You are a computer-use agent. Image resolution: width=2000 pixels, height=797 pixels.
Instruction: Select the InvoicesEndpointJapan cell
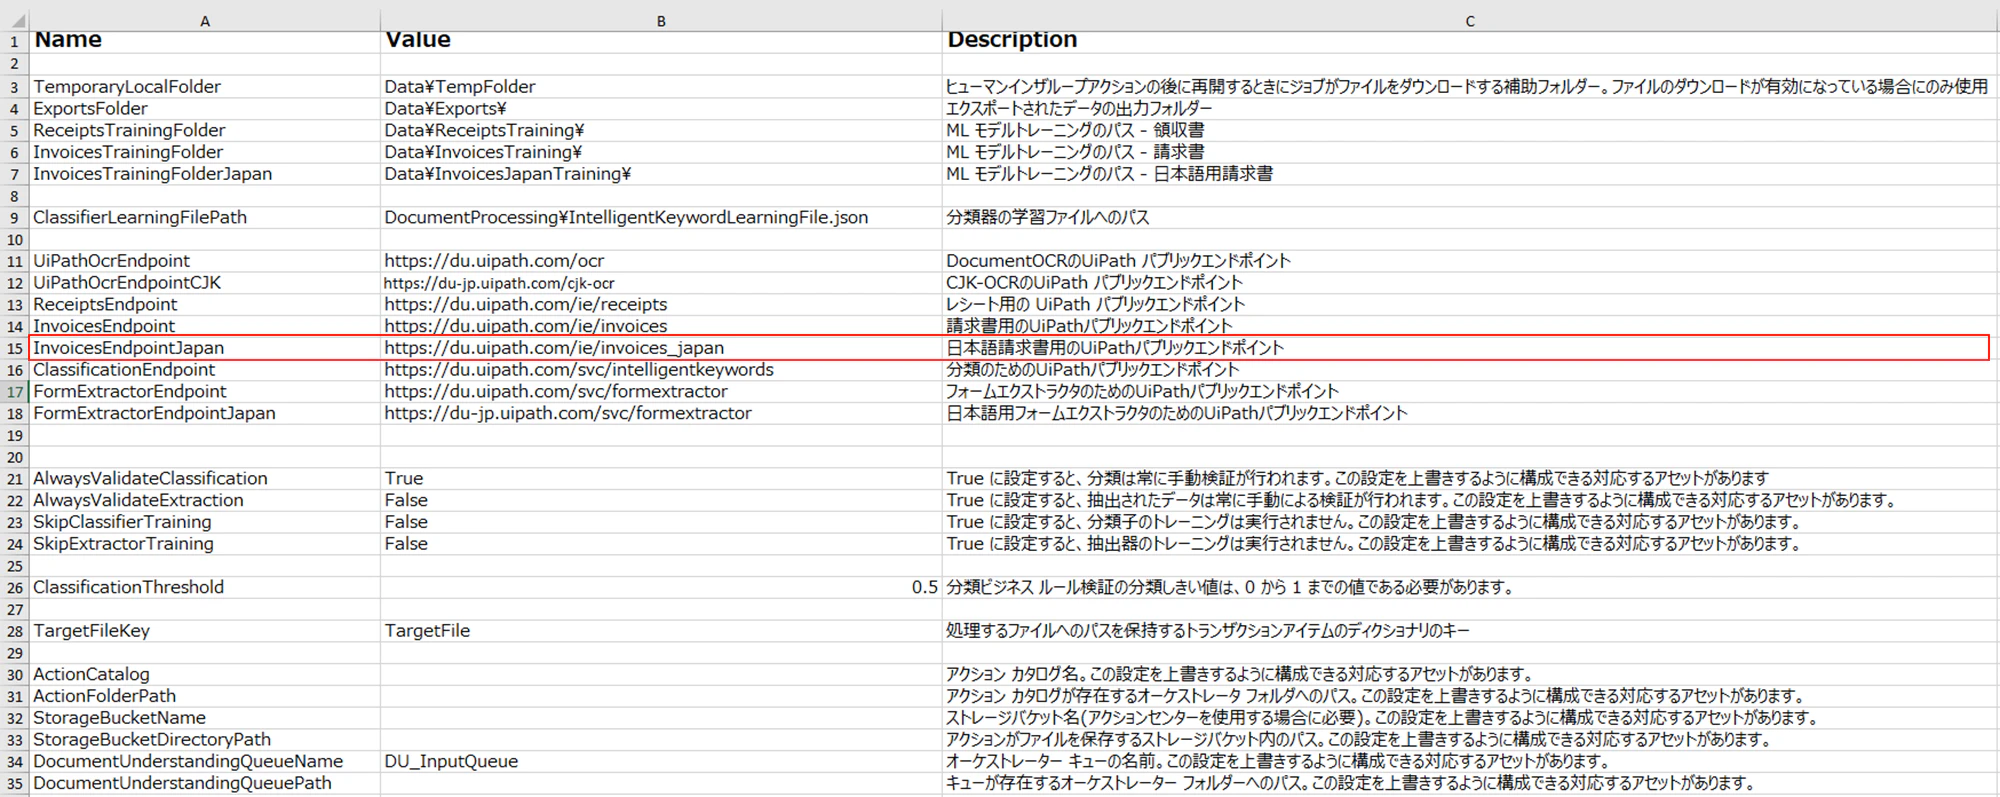click(x=205, y=348)
